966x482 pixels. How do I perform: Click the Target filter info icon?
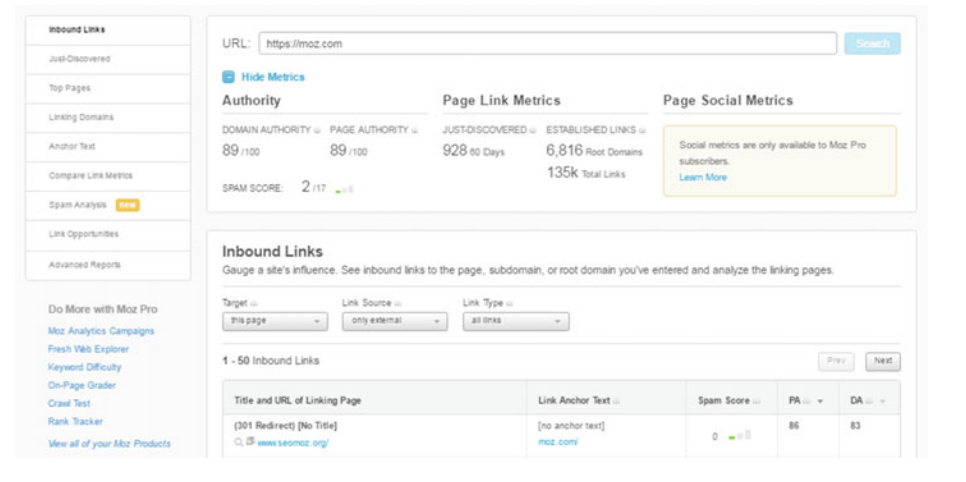(x=254, y=303)
